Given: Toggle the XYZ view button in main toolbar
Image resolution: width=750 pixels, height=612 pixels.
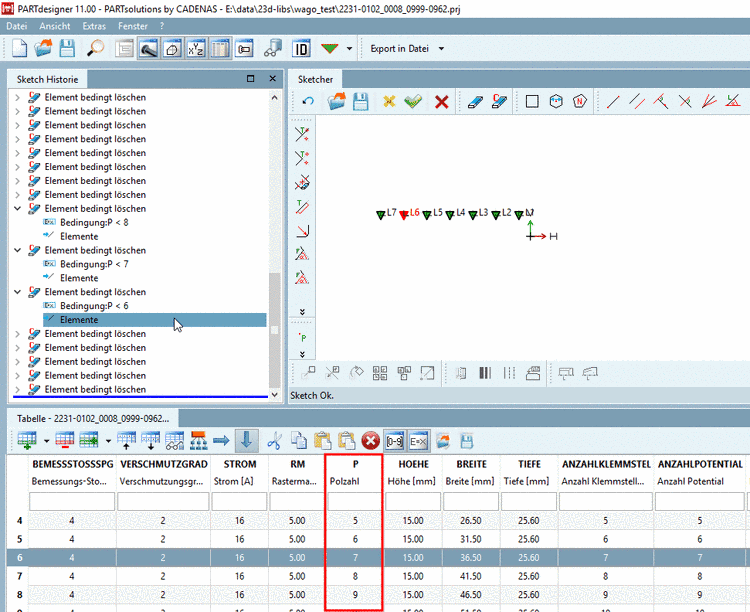Looking at the screenshot, I should [x=197, y=48].
